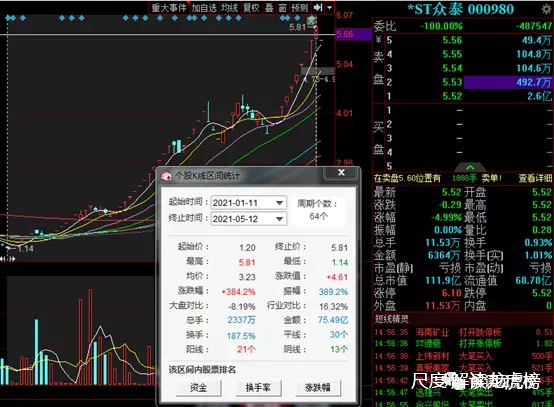Click the 5.66 price axis marker

pos(353,34)
